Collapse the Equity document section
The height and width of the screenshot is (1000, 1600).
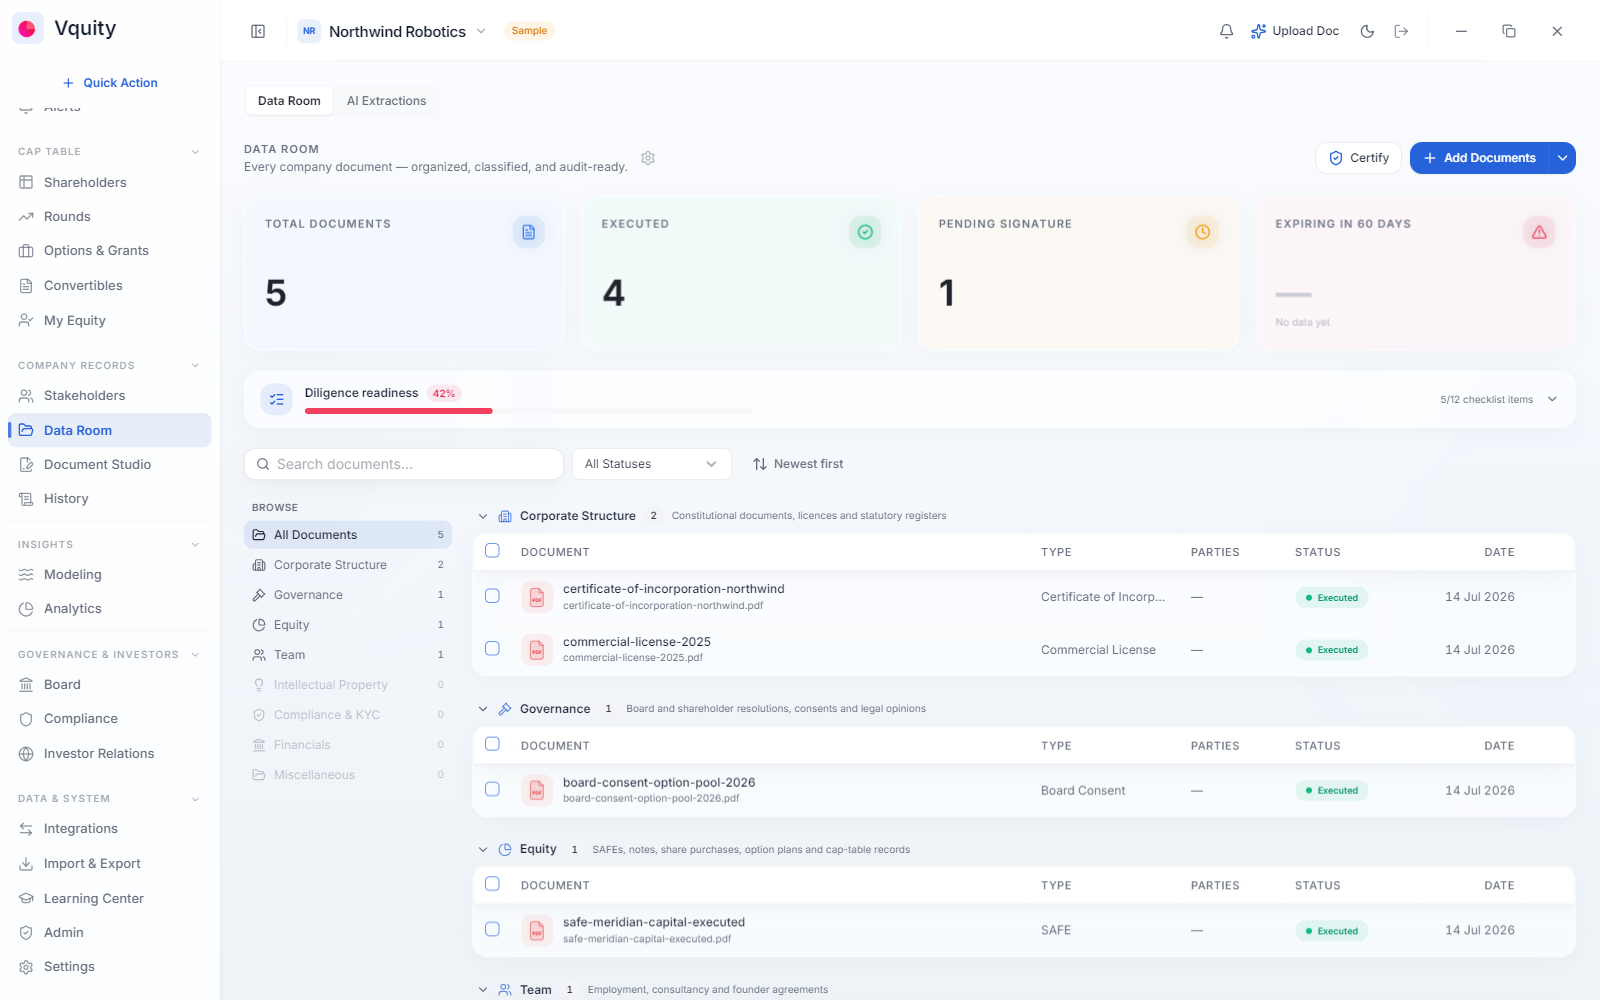(x=483, y=849)
